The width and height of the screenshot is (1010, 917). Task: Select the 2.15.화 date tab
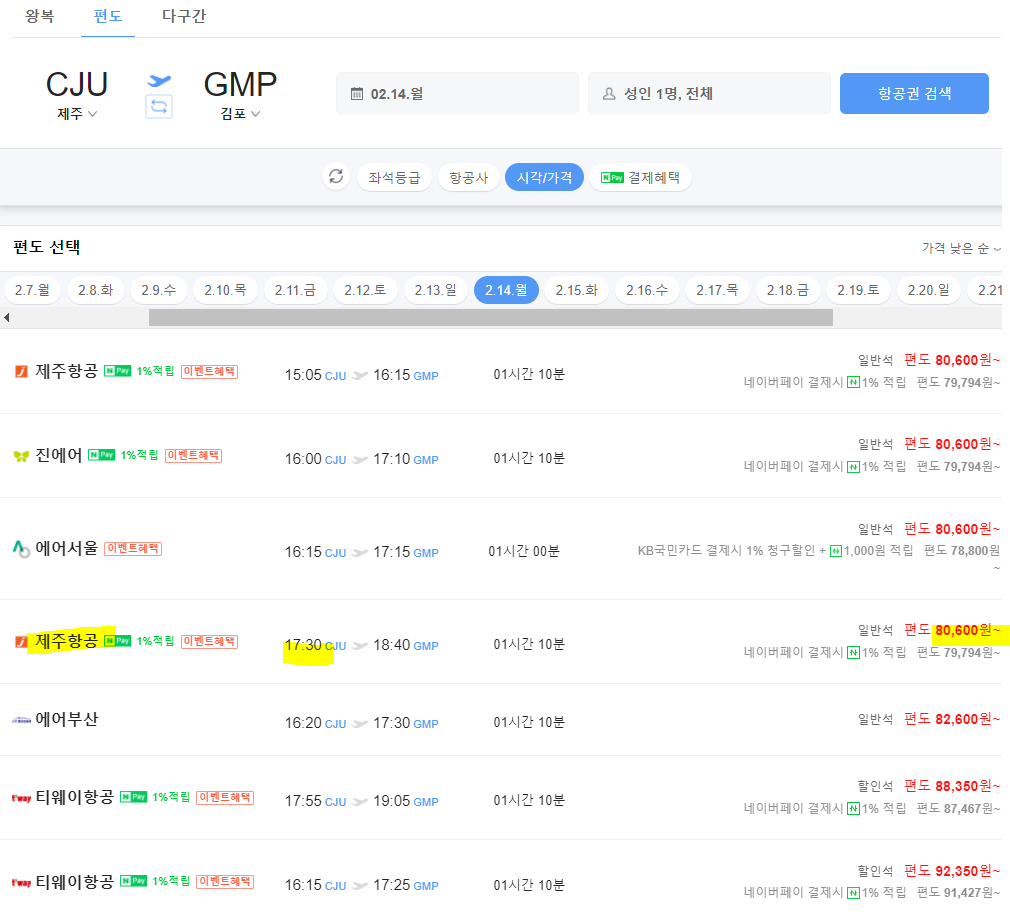tap(576, 290)
